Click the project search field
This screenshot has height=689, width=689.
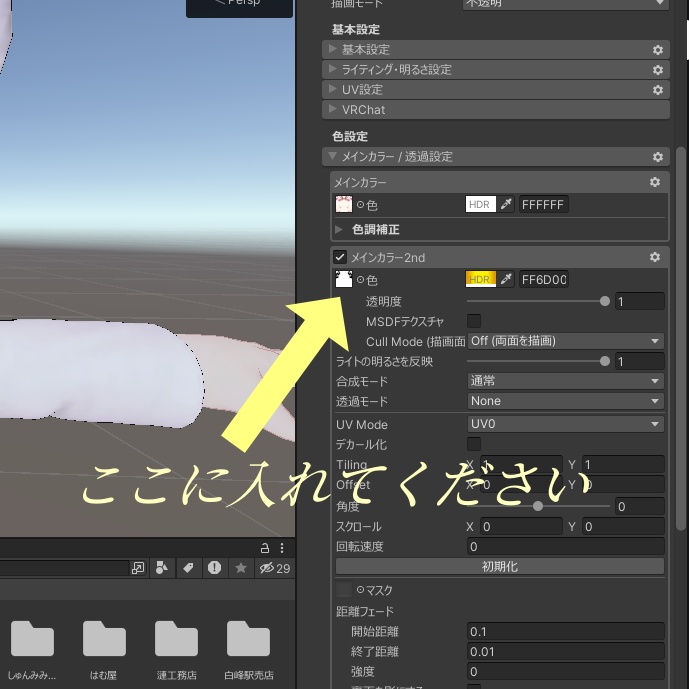[64, 568]
